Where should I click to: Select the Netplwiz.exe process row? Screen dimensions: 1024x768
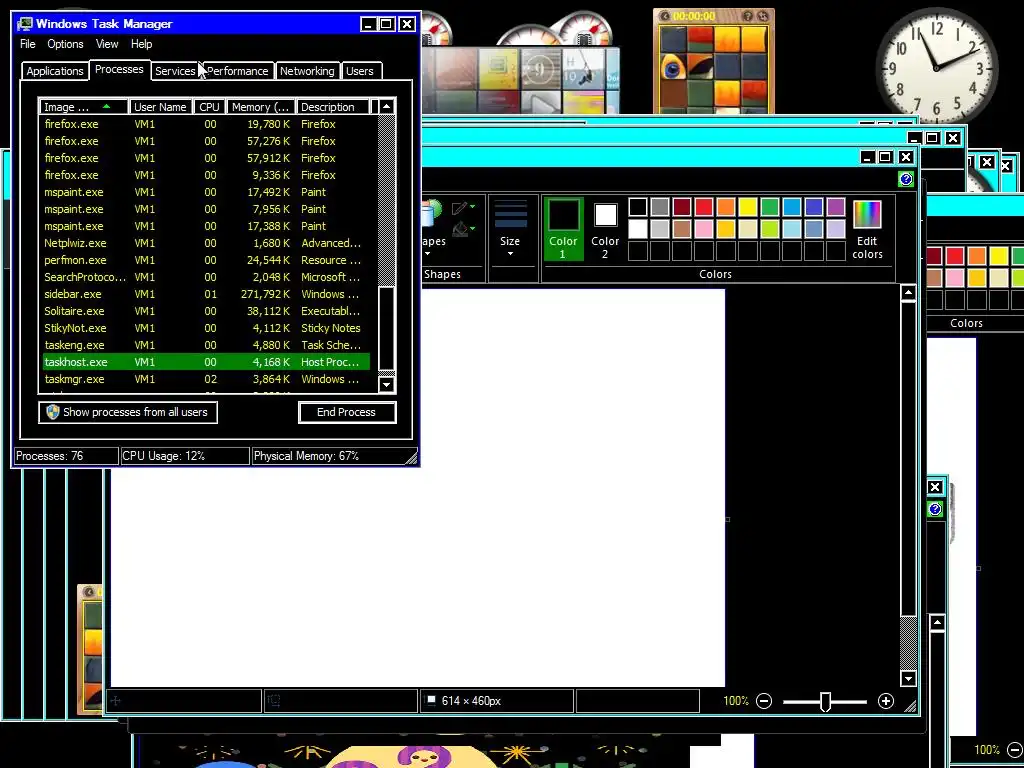(x=206, y=243)
